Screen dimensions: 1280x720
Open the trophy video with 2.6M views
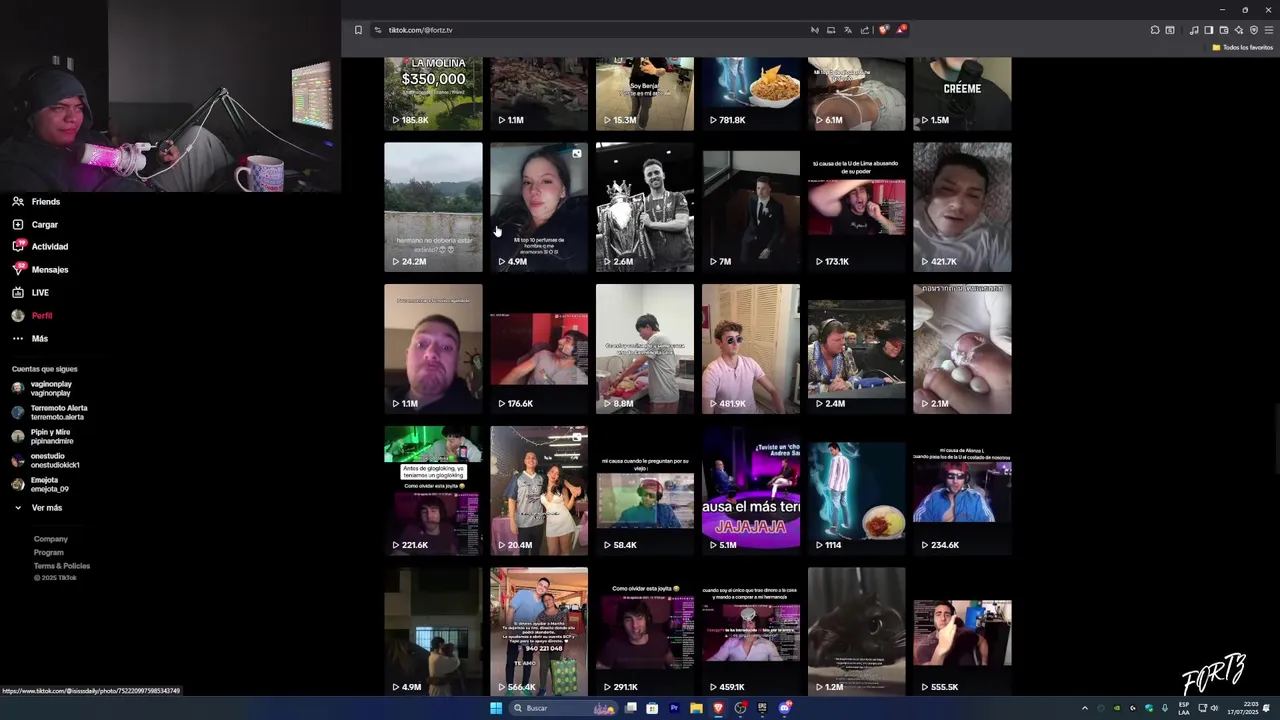645,207
